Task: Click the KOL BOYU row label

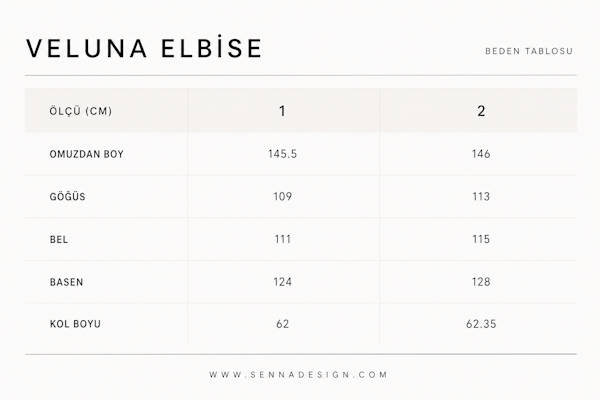Action: [75, 324]
